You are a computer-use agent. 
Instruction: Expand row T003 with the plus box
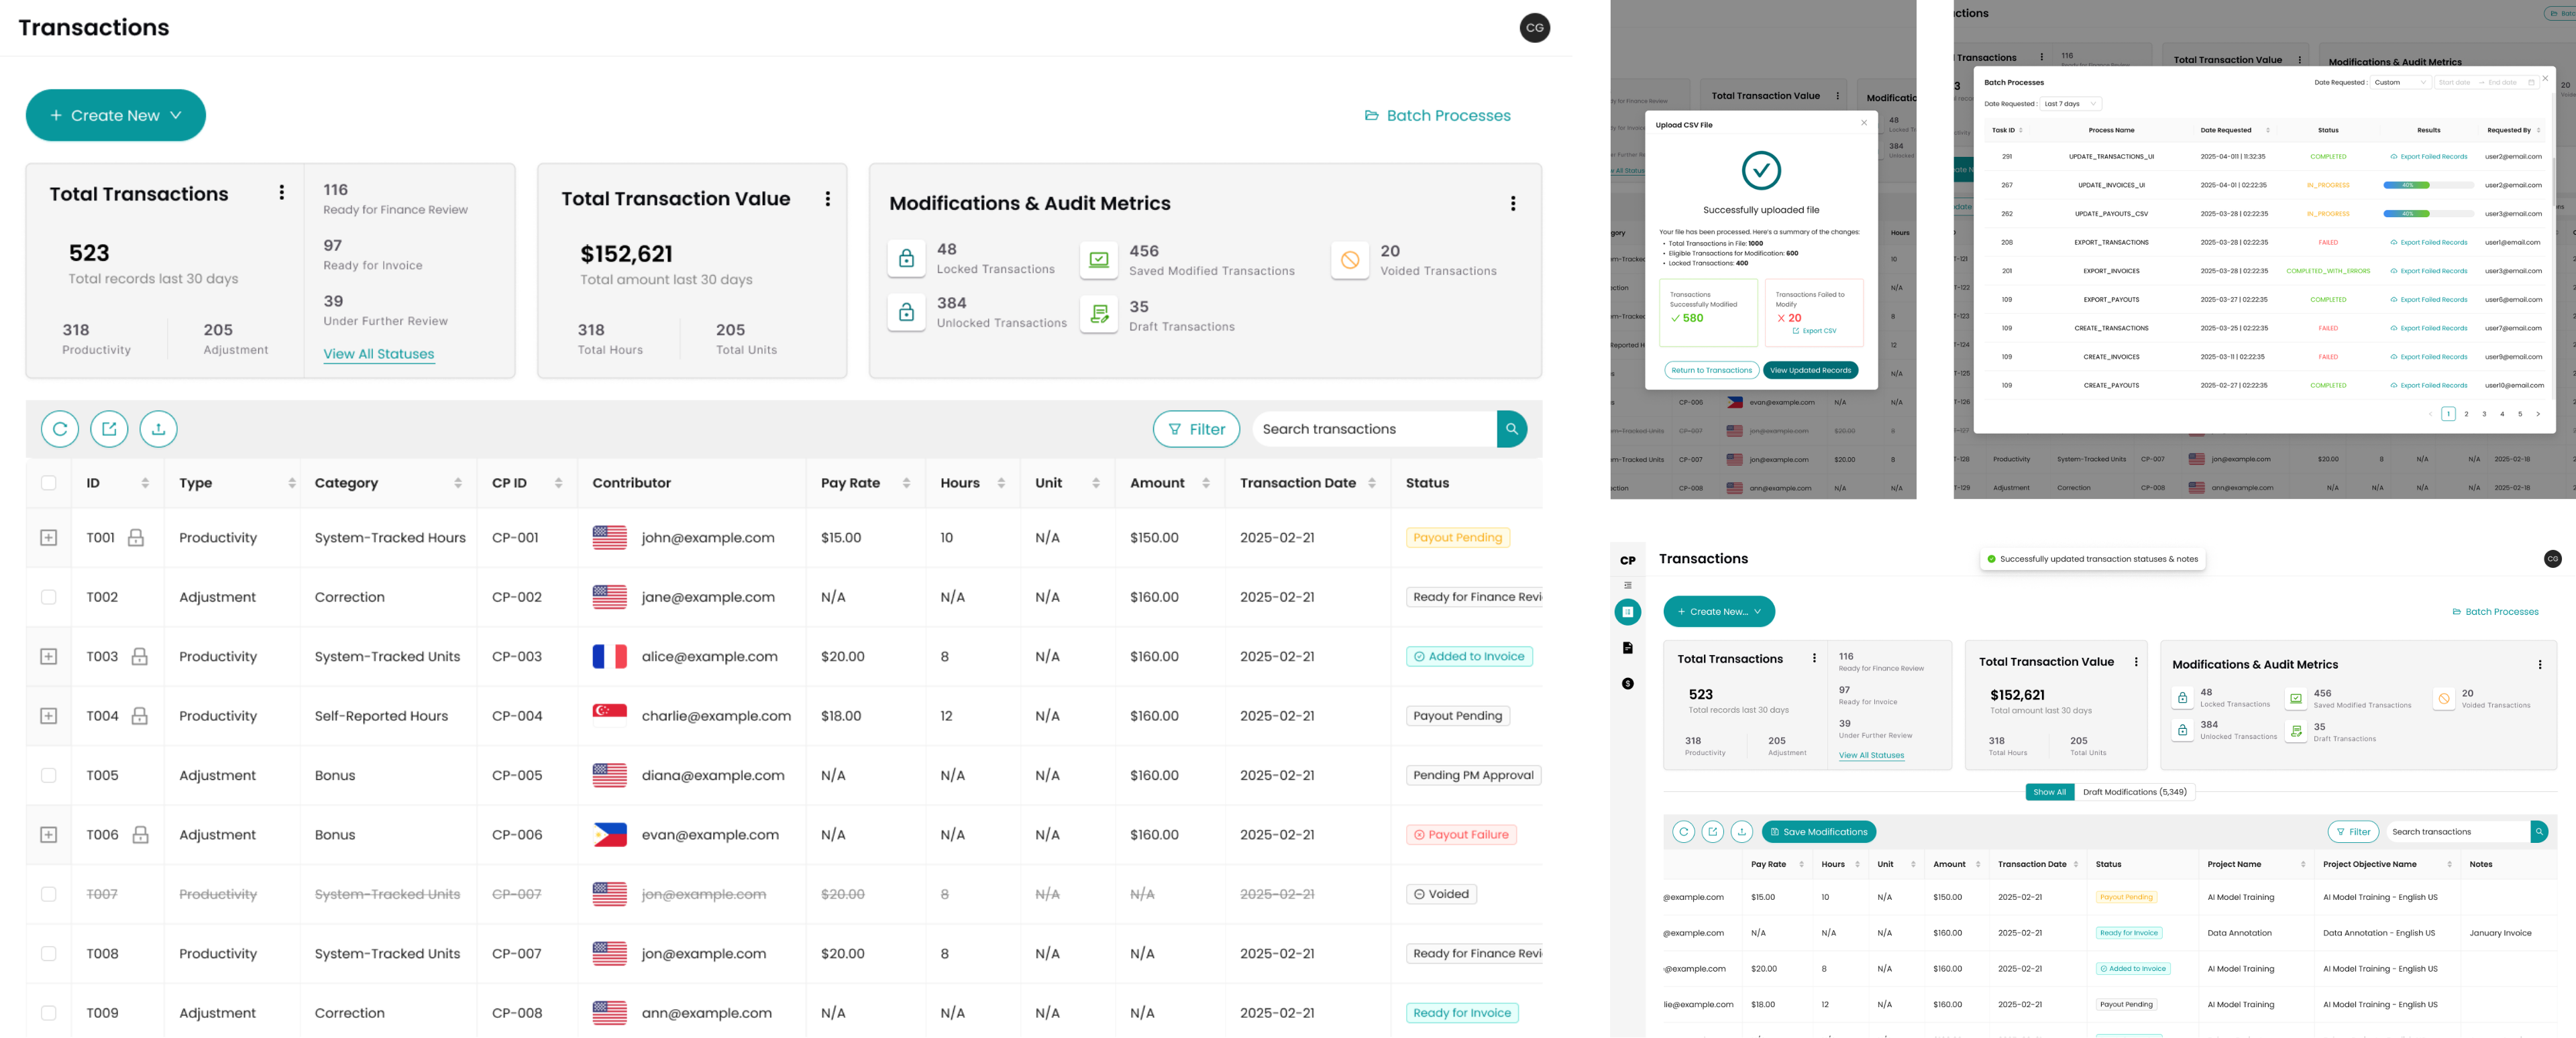(48, 657)
